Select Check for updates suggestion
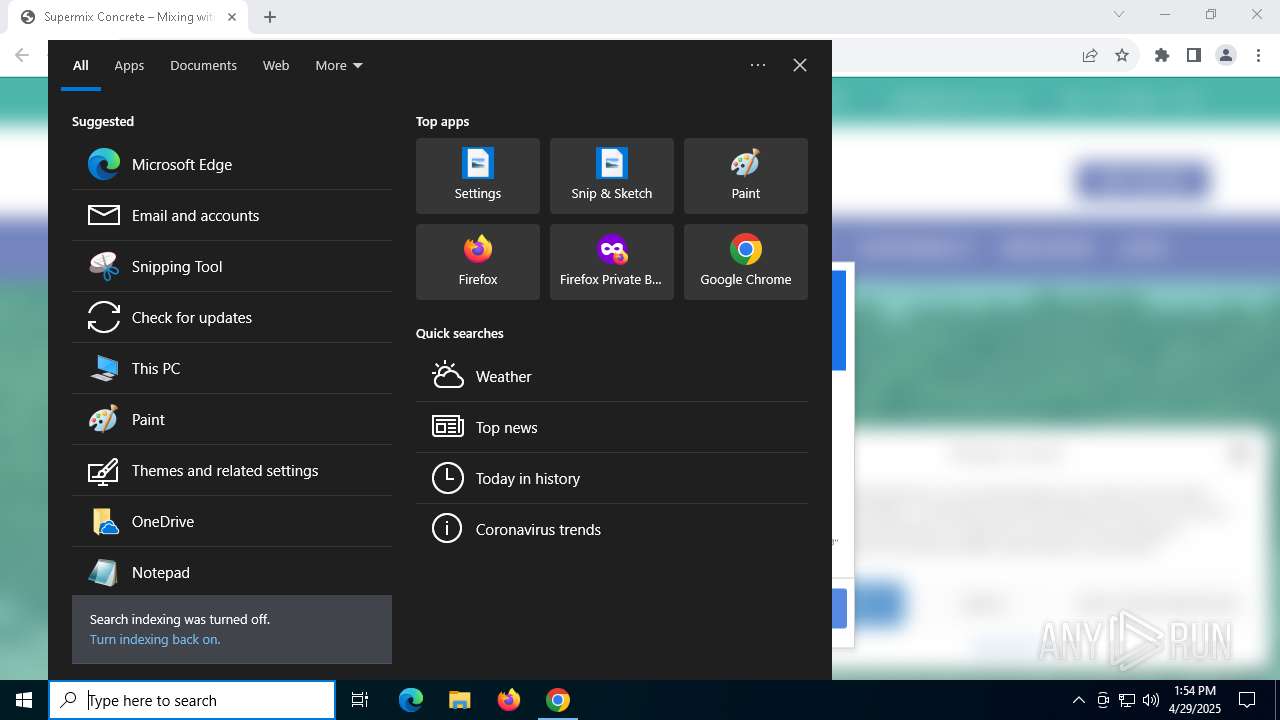Viewport: 1280px width, 720px height. (x=232, y=317)
